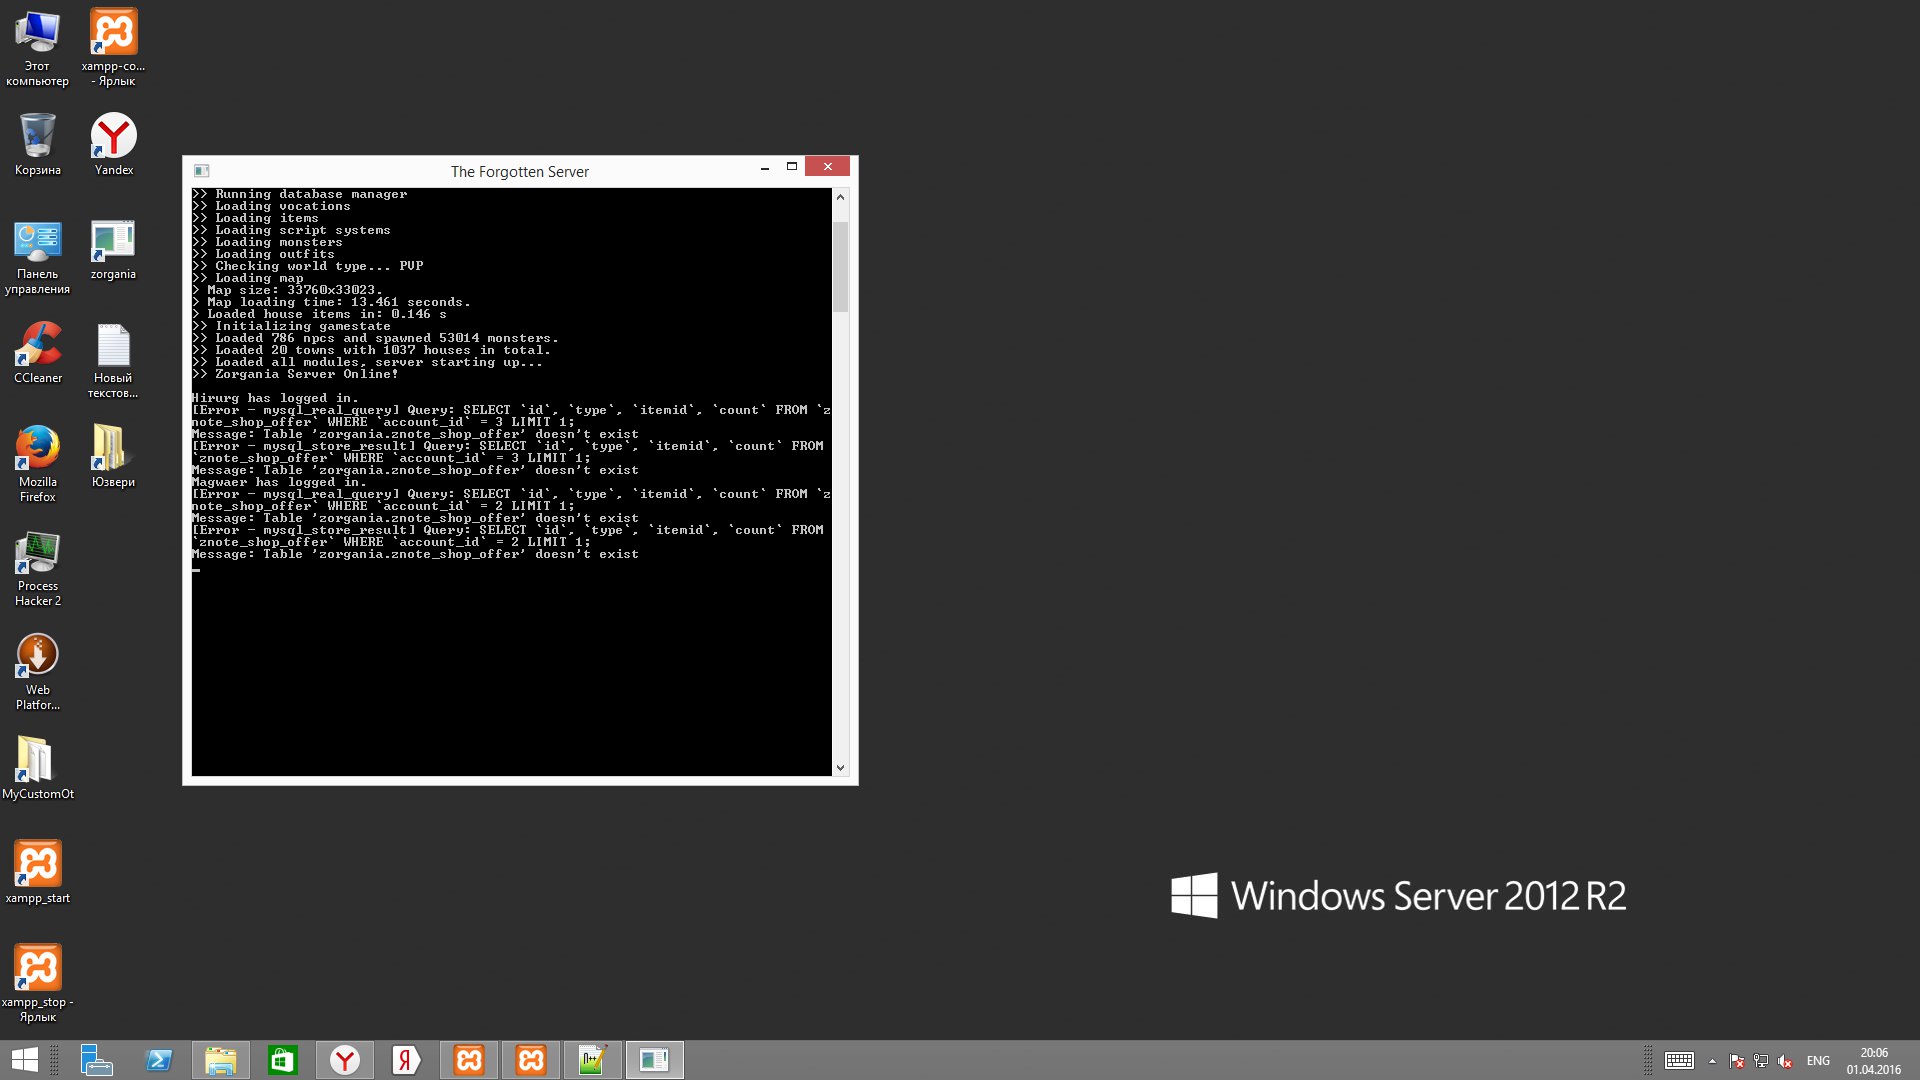Click the console scrollbar down arrow

(x=840, y=768)
